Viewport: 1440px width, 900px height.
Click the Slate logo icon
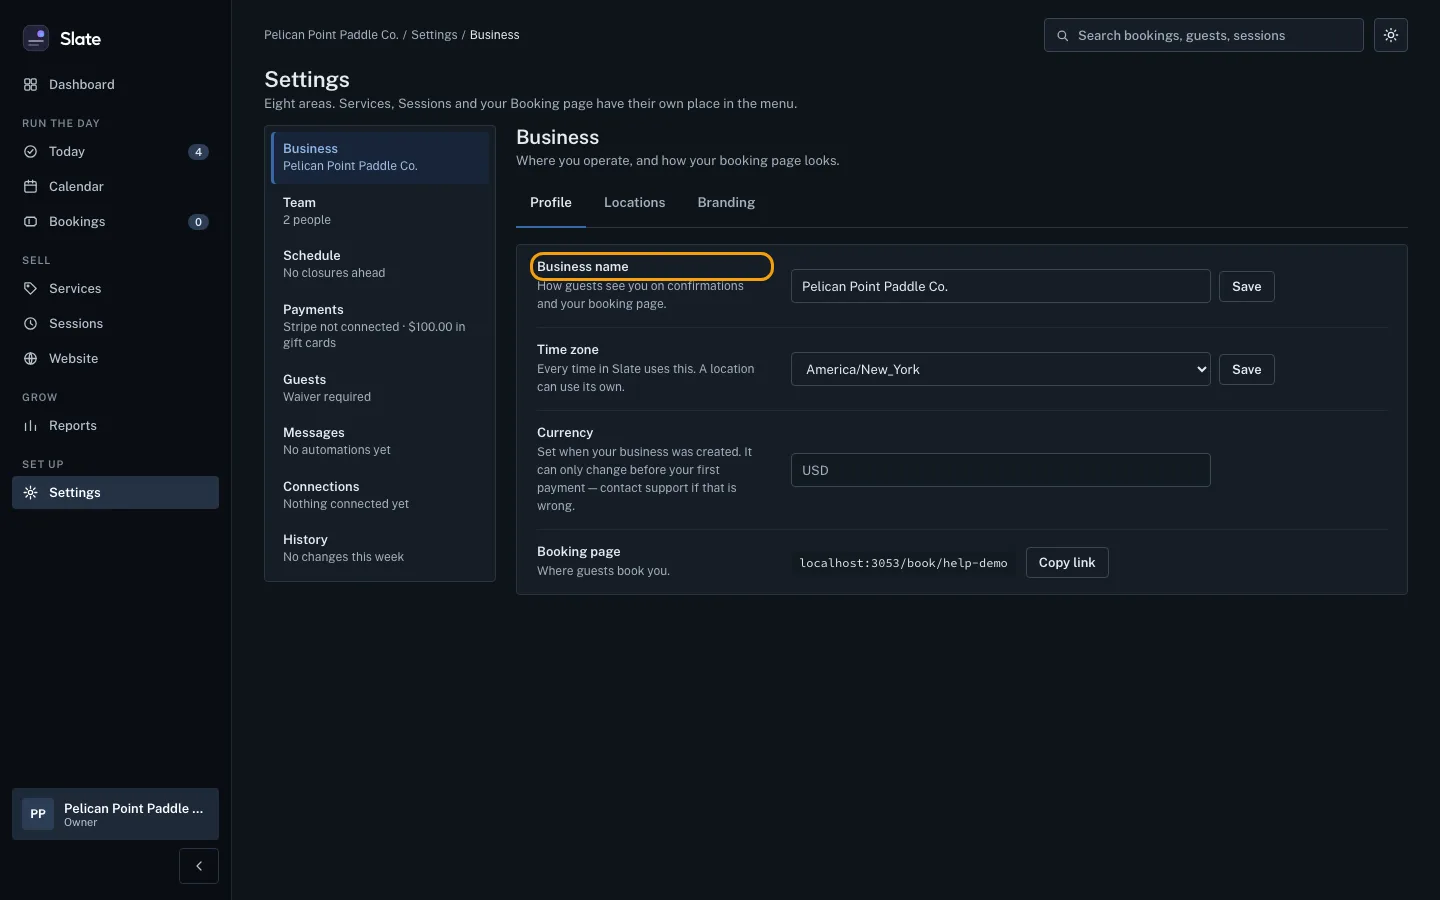click(36, 38)
